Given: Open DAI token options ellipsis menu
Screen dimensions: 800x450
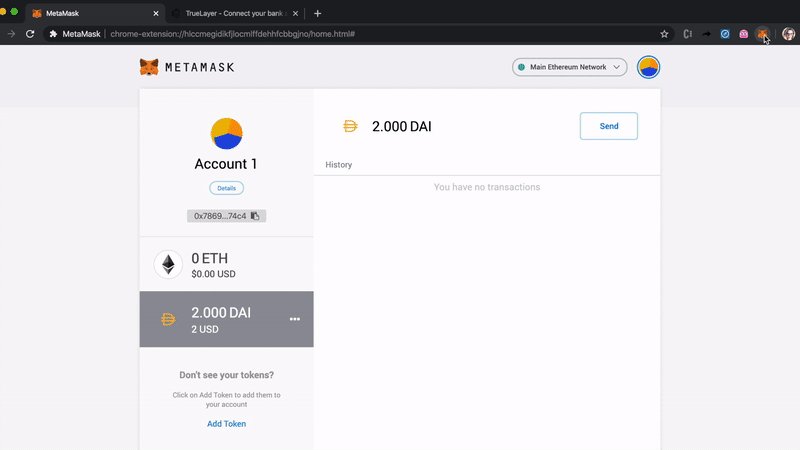Looking at the screenshot, I should (295, 319).
